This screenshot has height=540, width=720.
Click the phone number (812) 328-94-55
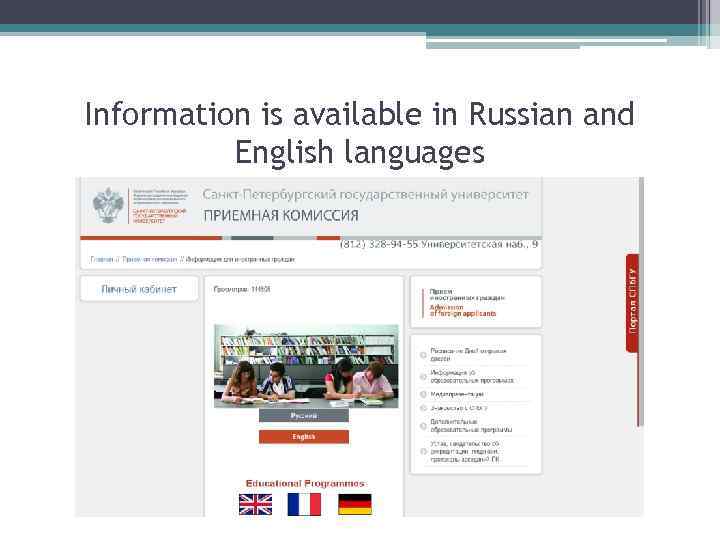(379, 244)
